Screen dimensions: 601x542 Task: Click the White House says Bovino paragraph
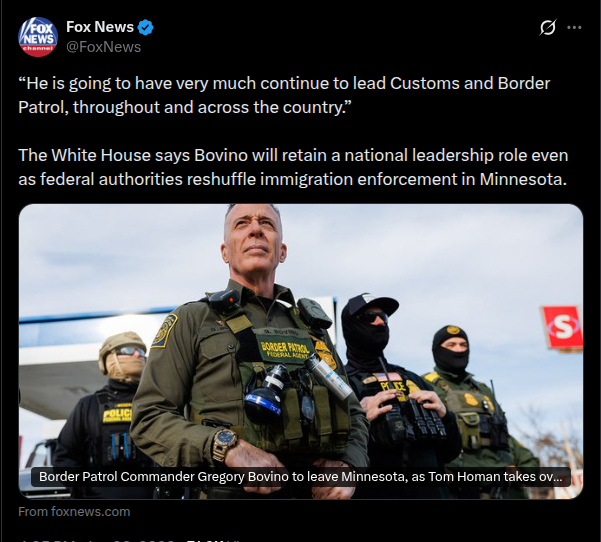point(293,167)
